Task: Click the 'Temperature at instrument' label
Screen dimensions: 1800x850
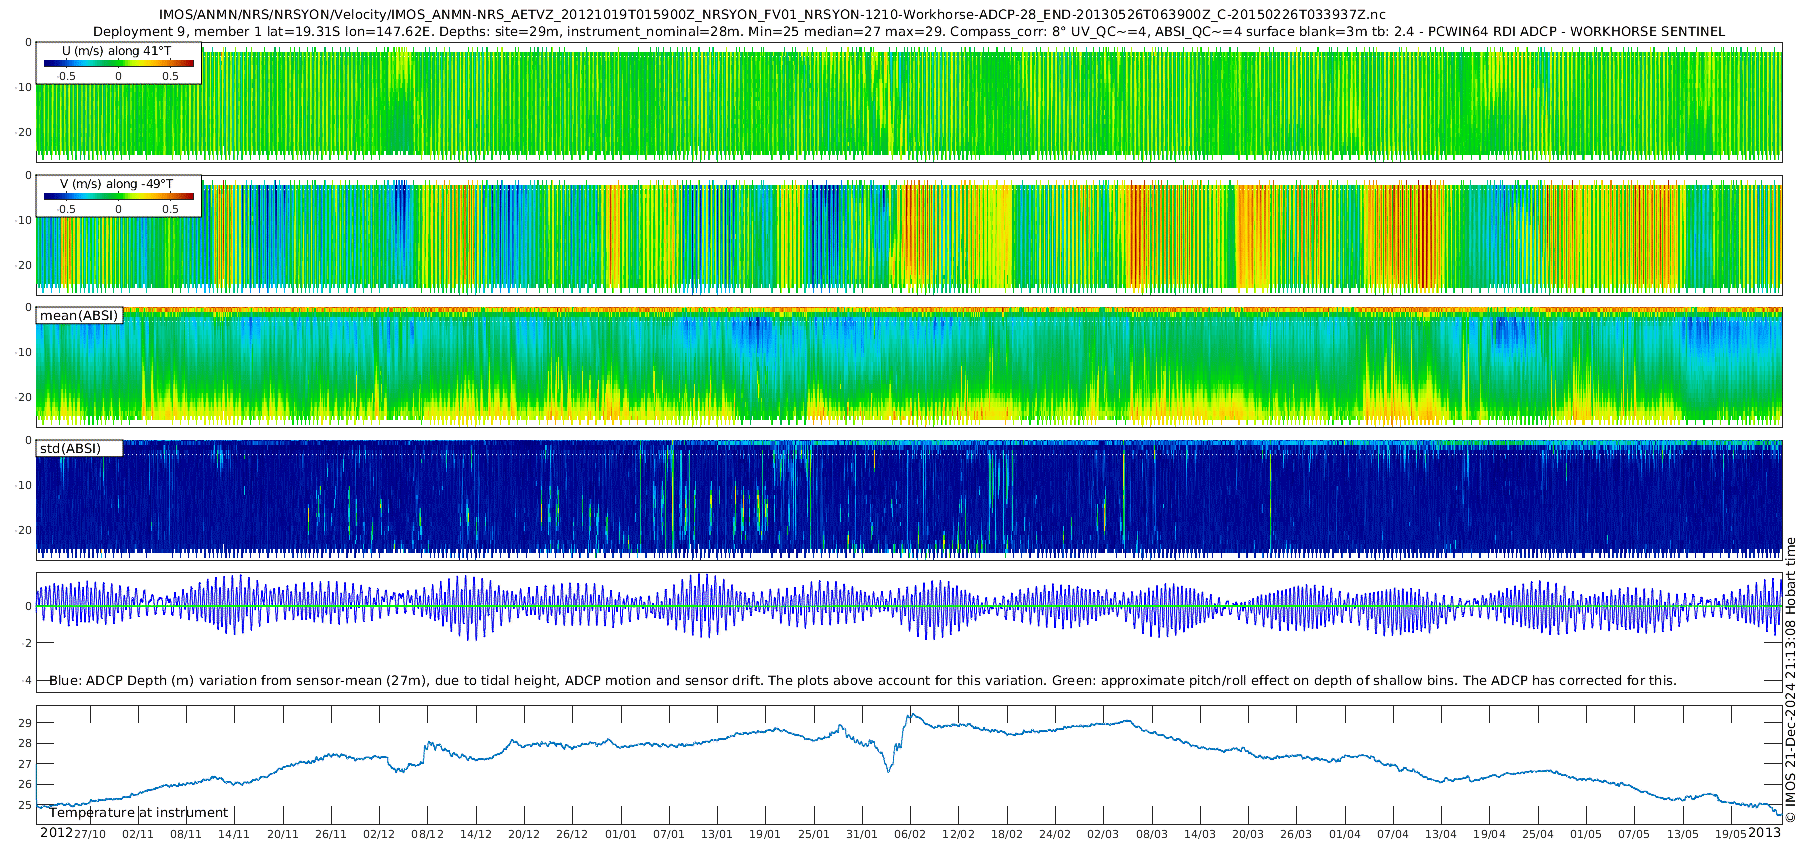Action: pos(139,813)
